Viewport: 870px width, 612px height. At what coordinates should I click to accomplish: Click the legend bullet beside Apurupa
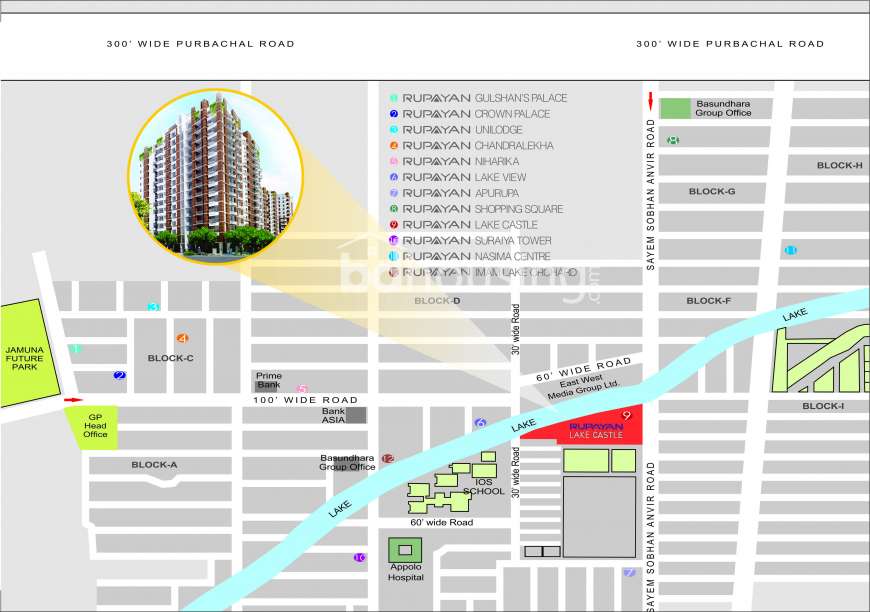point(393,193)
